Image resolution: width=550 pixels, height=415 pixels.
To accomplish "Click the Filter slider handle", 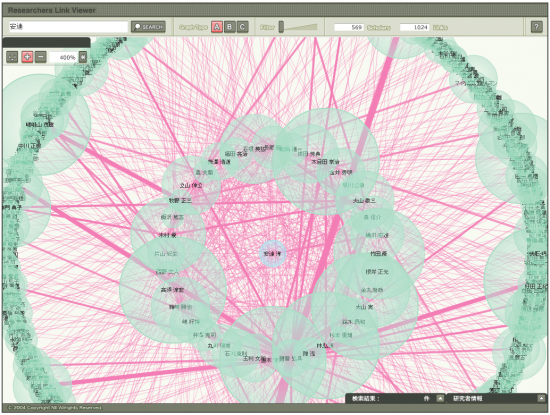I will tap(281, 27).
